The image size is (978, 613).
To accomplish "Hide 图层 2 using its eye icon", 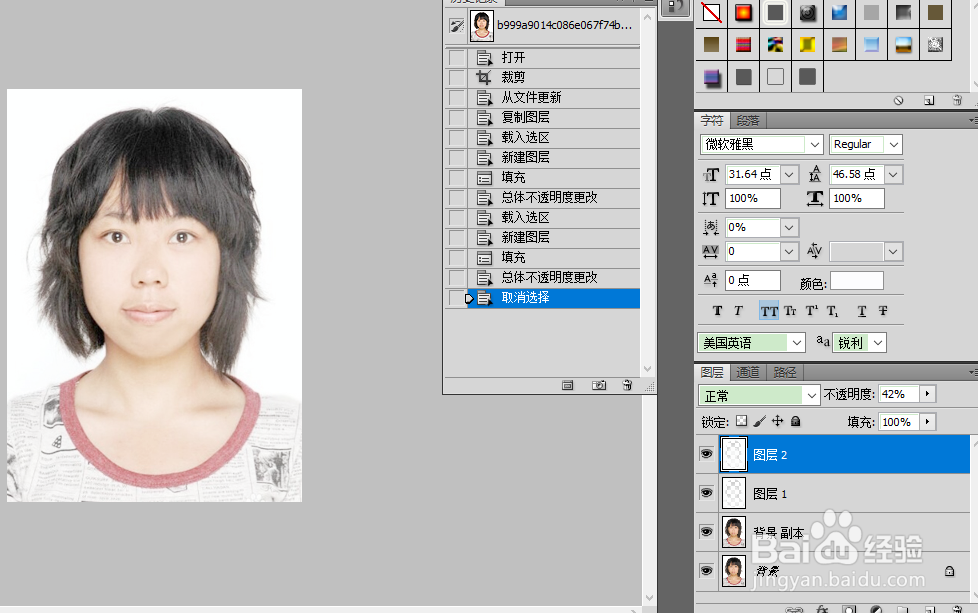I will pos(706,454).
